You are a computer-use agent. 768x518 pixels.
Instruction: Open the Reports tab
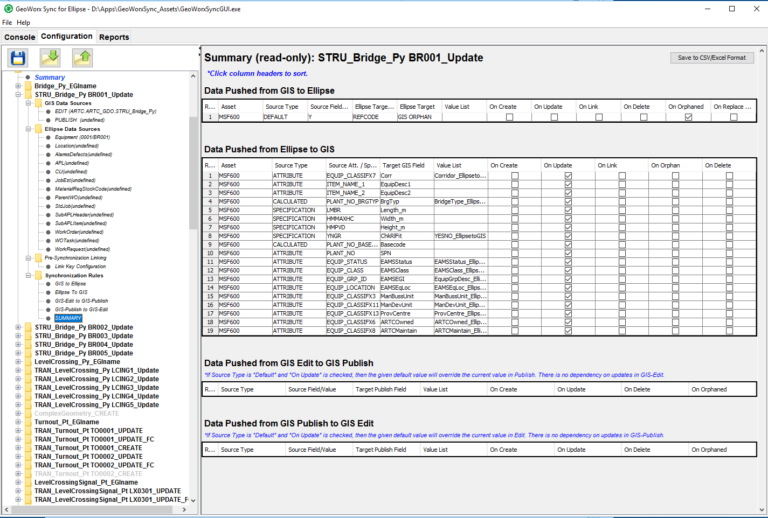[x=113, y=36]
